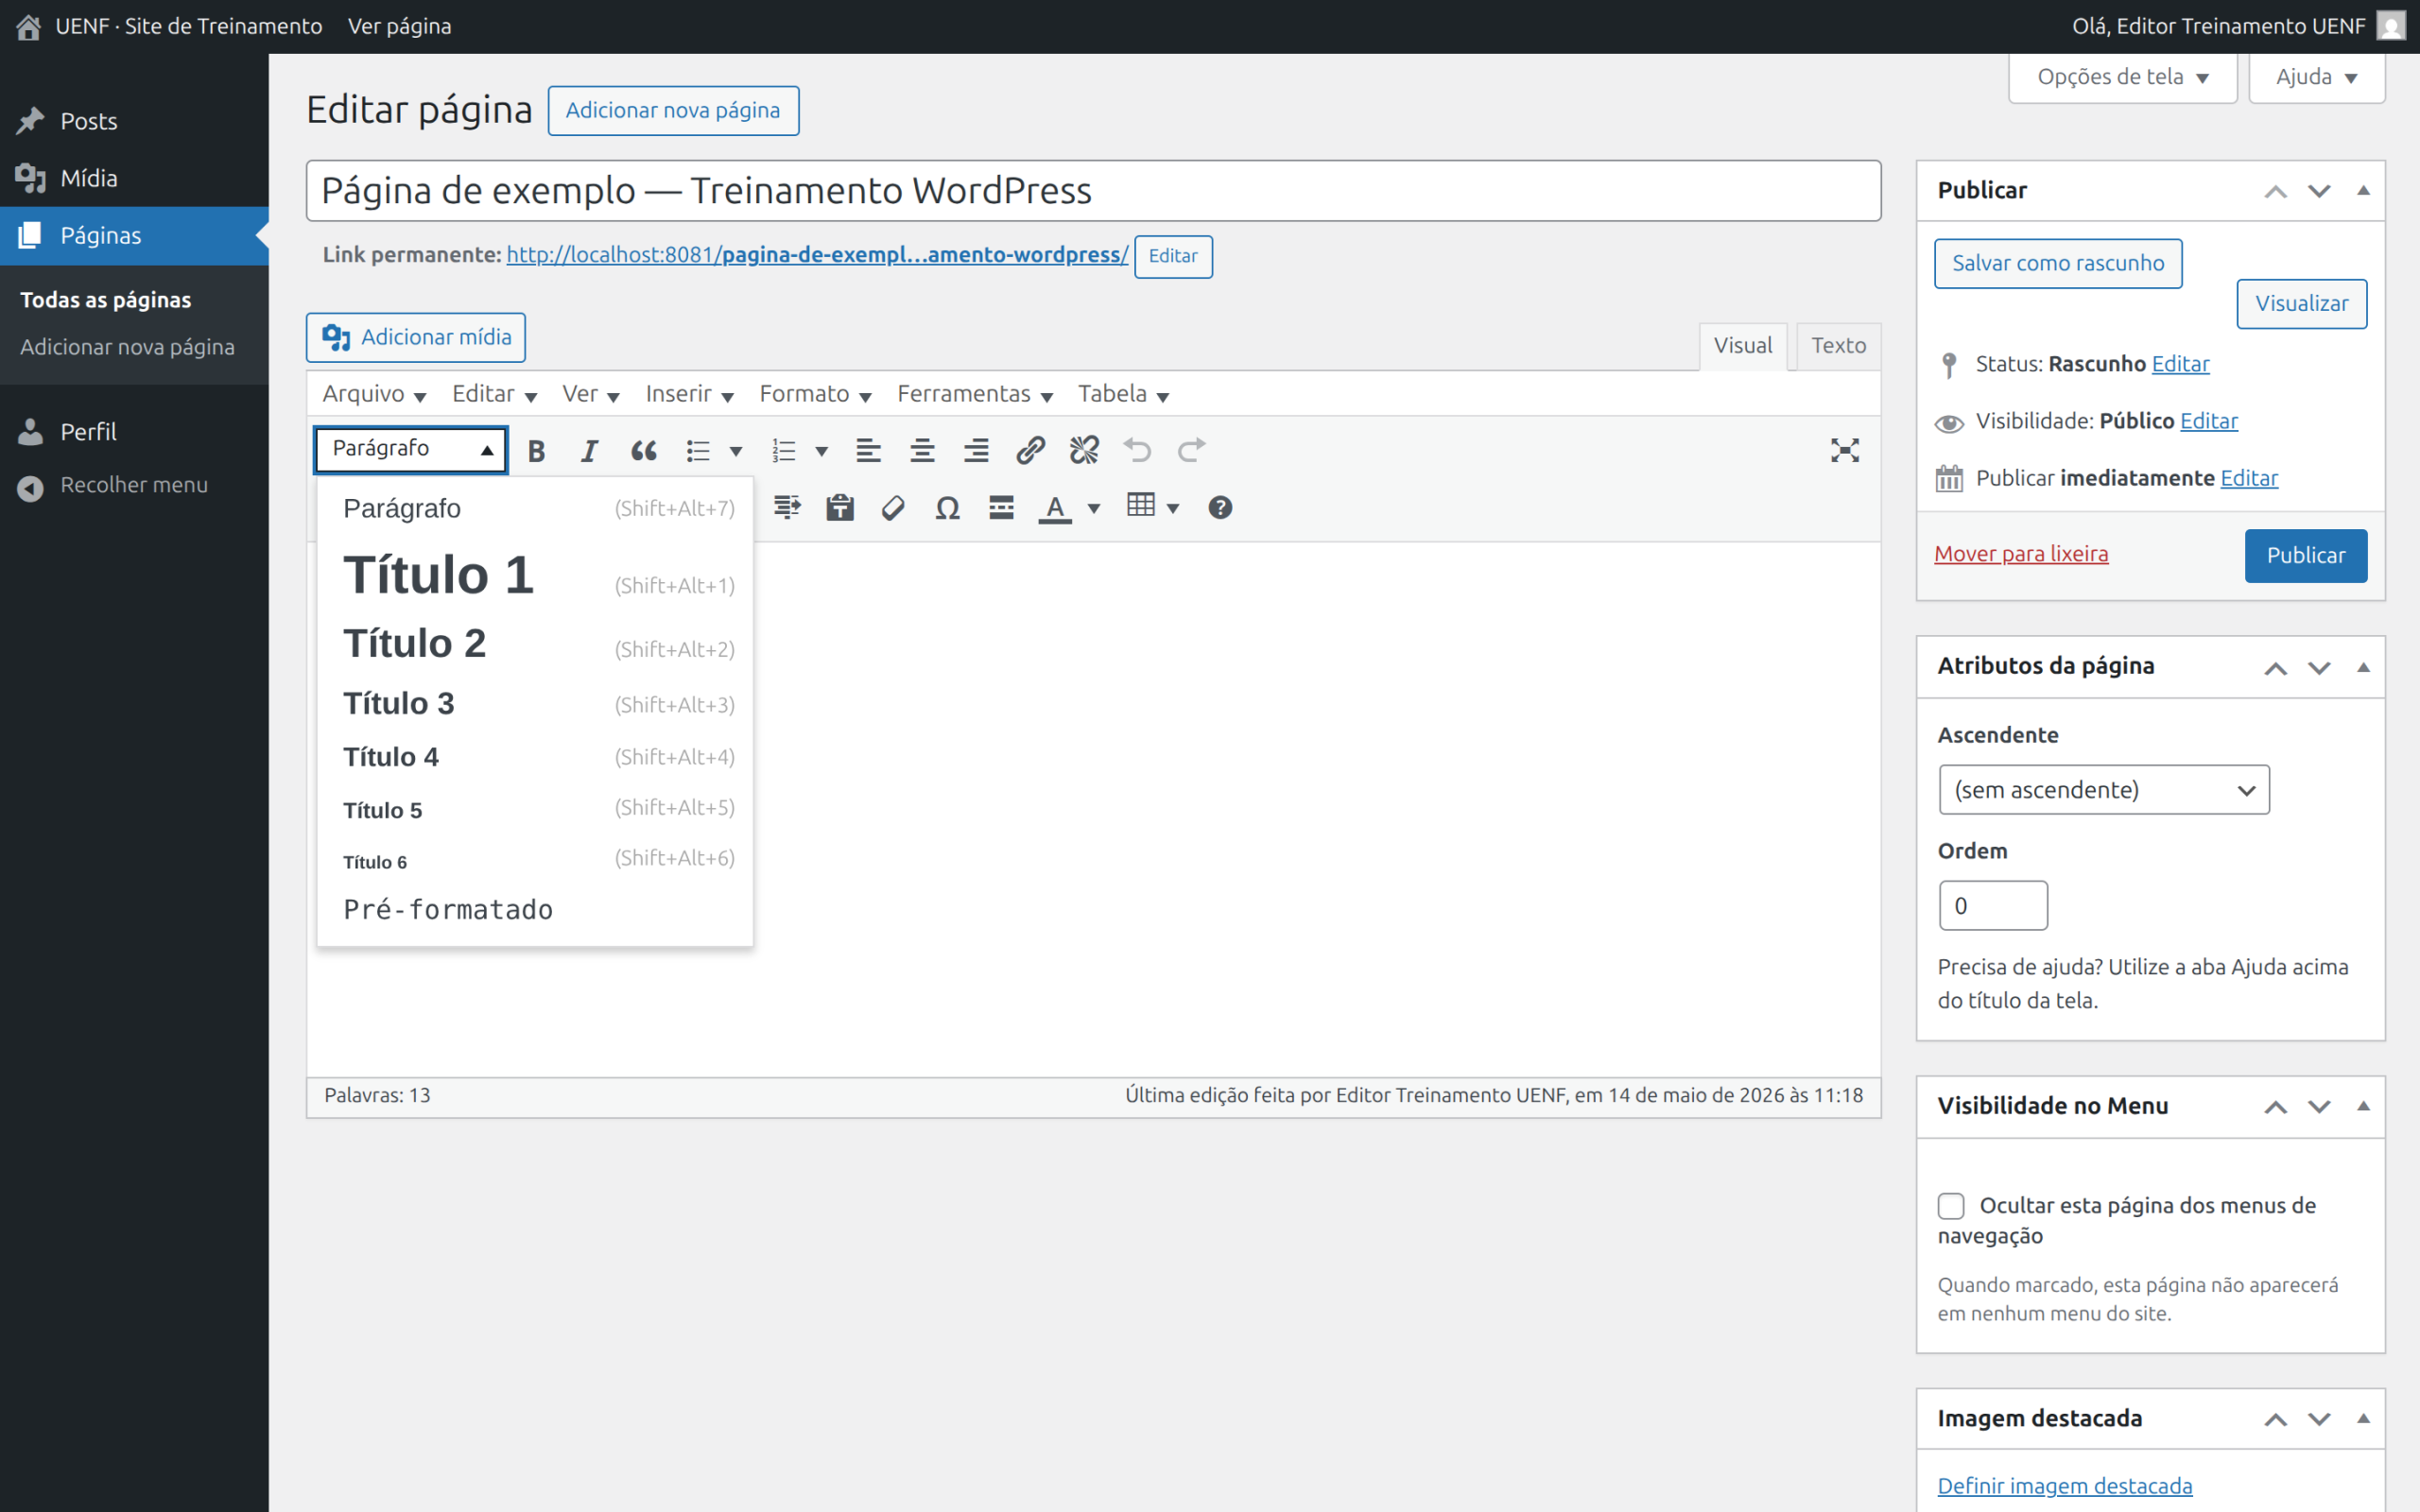2420x1512 pixels.
Task: Click the Publicar button
Action: [2305, 556]
